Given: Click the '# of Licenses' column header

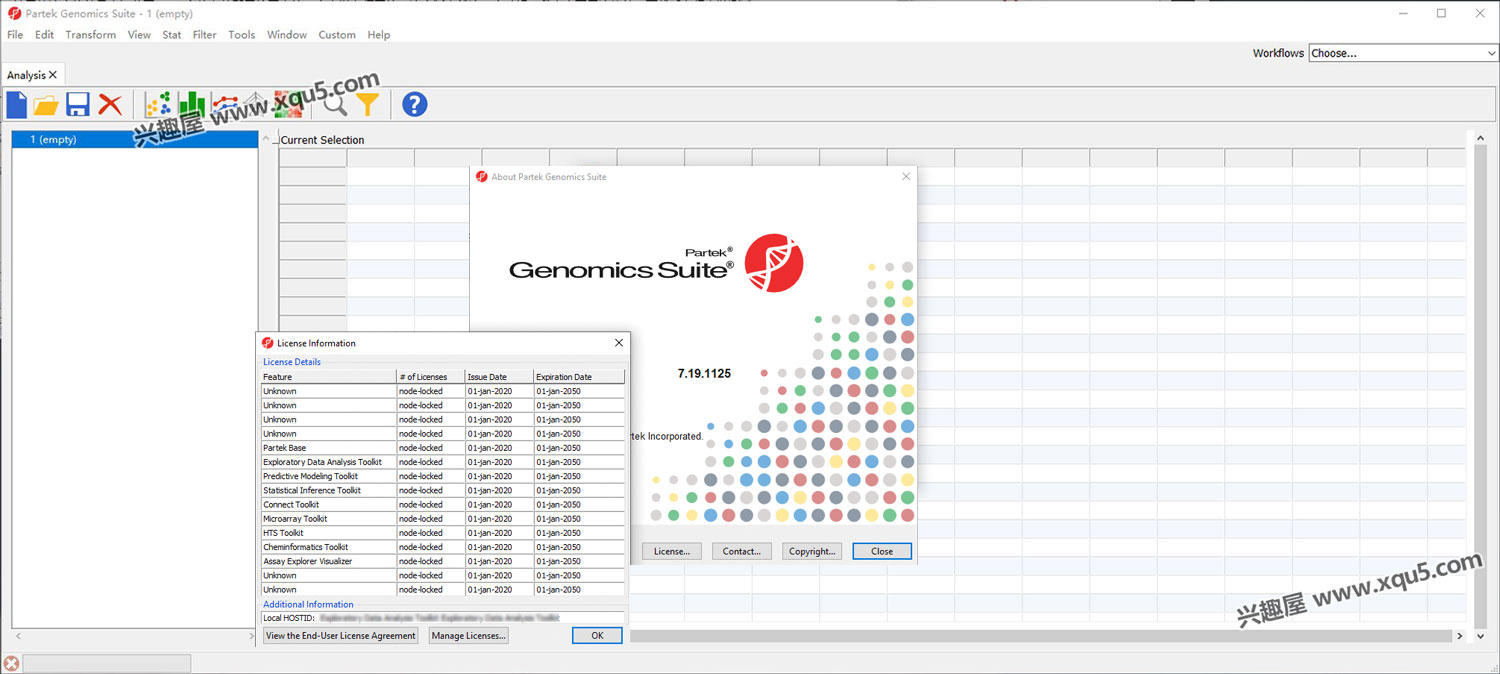Looking at the screenshot, I should pos(431,377).
